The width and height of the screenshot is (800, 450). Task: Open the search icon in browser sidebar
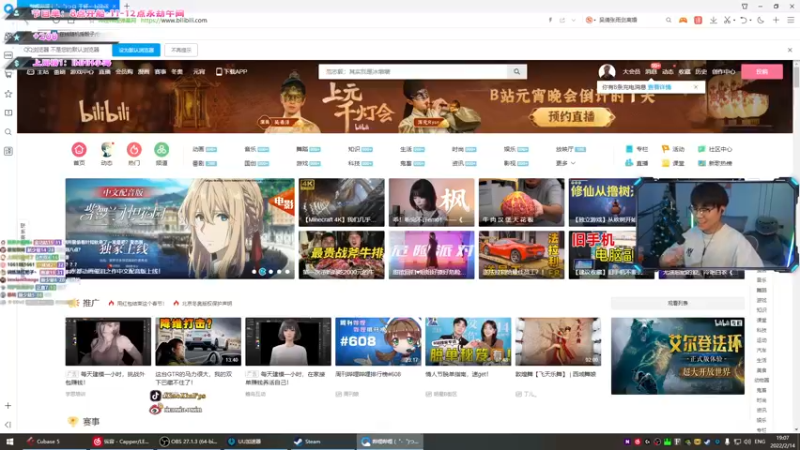[8, 132]
